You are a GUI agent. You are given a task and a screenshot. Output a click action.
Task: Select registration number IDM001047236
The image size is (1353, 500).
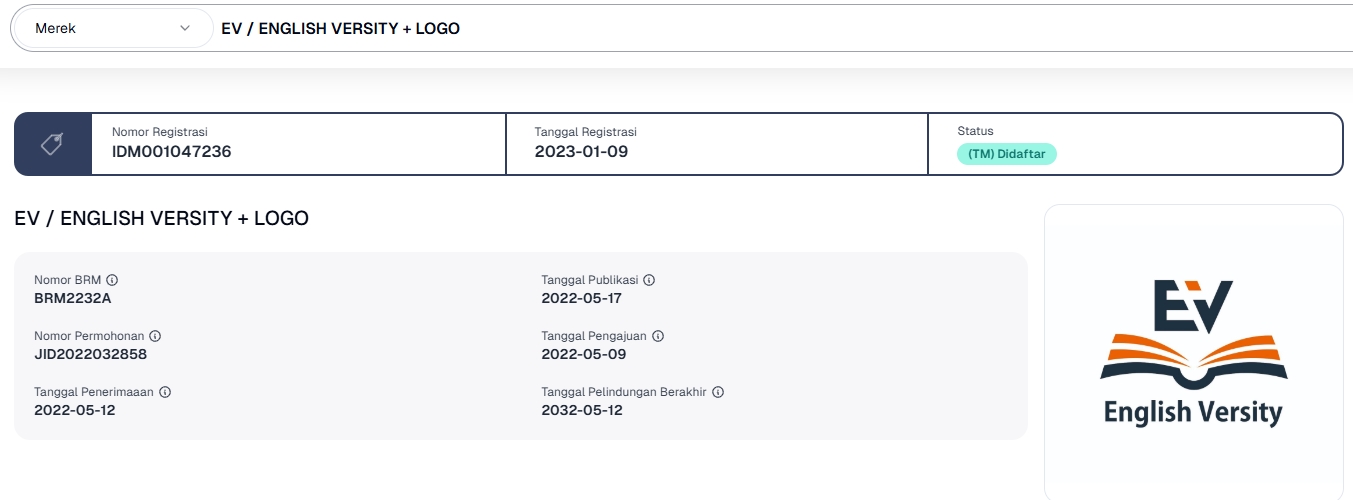[x=172, y=152]
